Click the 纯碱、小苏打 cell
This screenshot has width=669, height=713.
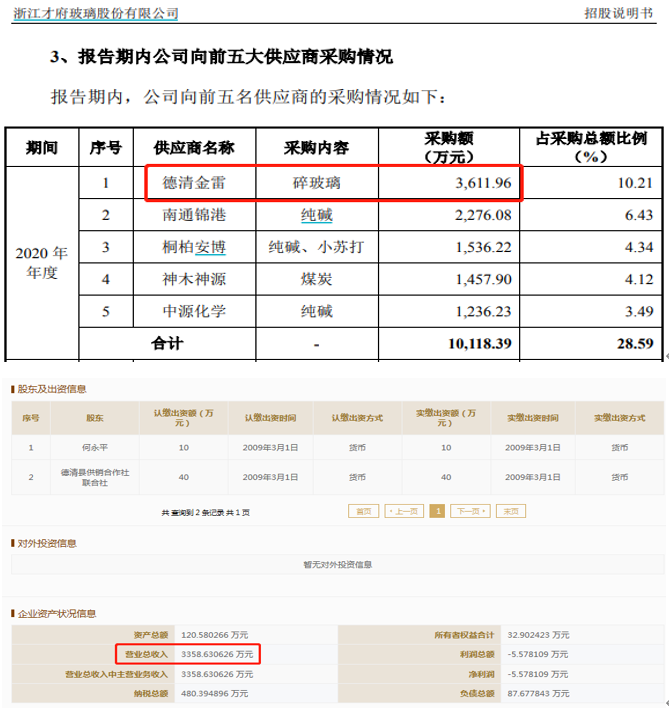[x=317, y=247]
